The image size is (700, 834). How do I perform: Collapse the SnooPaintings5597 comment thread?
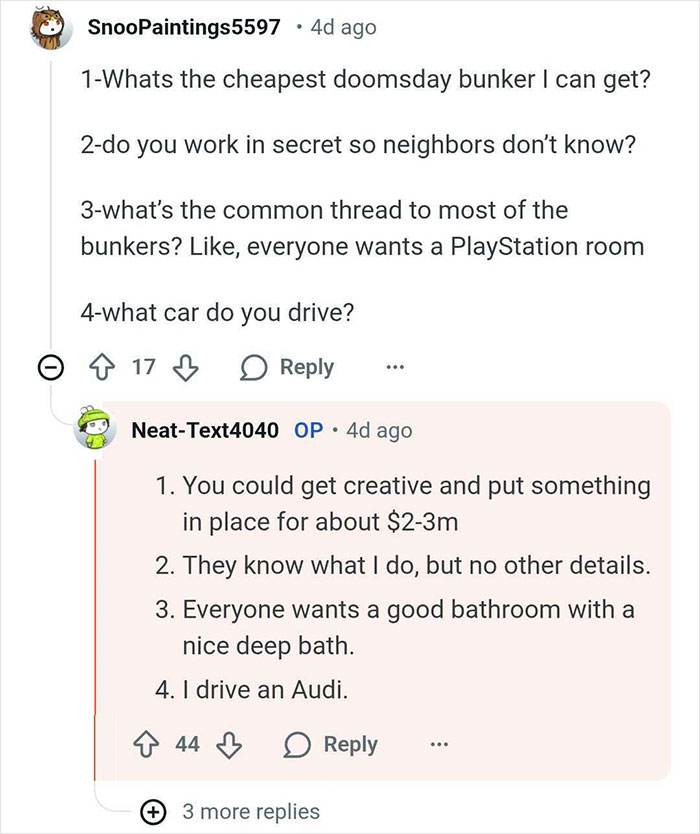pyautogui.click(x=47, y=368)
